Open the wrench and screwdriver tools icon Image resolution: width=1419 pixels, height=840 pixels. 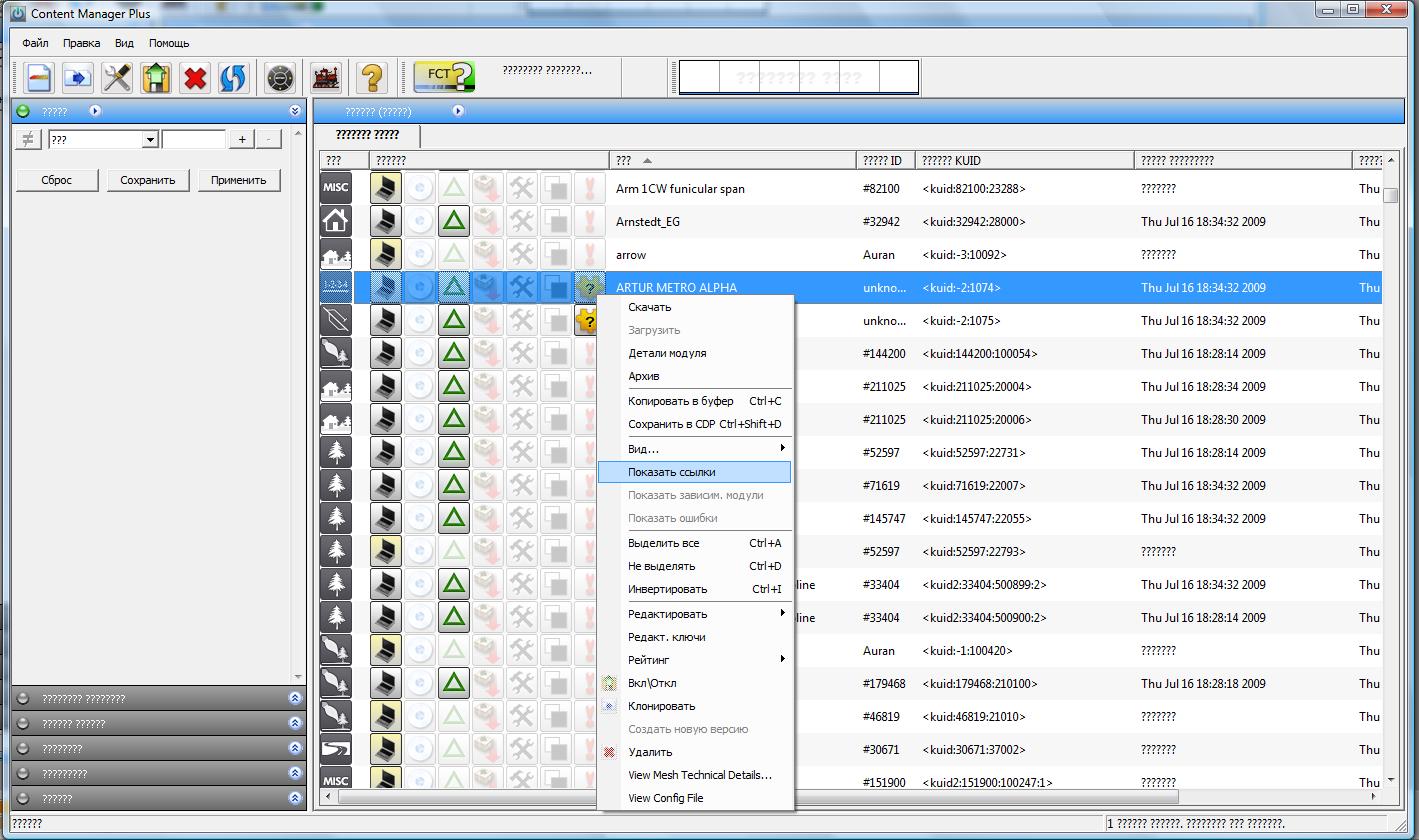point(117,77)
